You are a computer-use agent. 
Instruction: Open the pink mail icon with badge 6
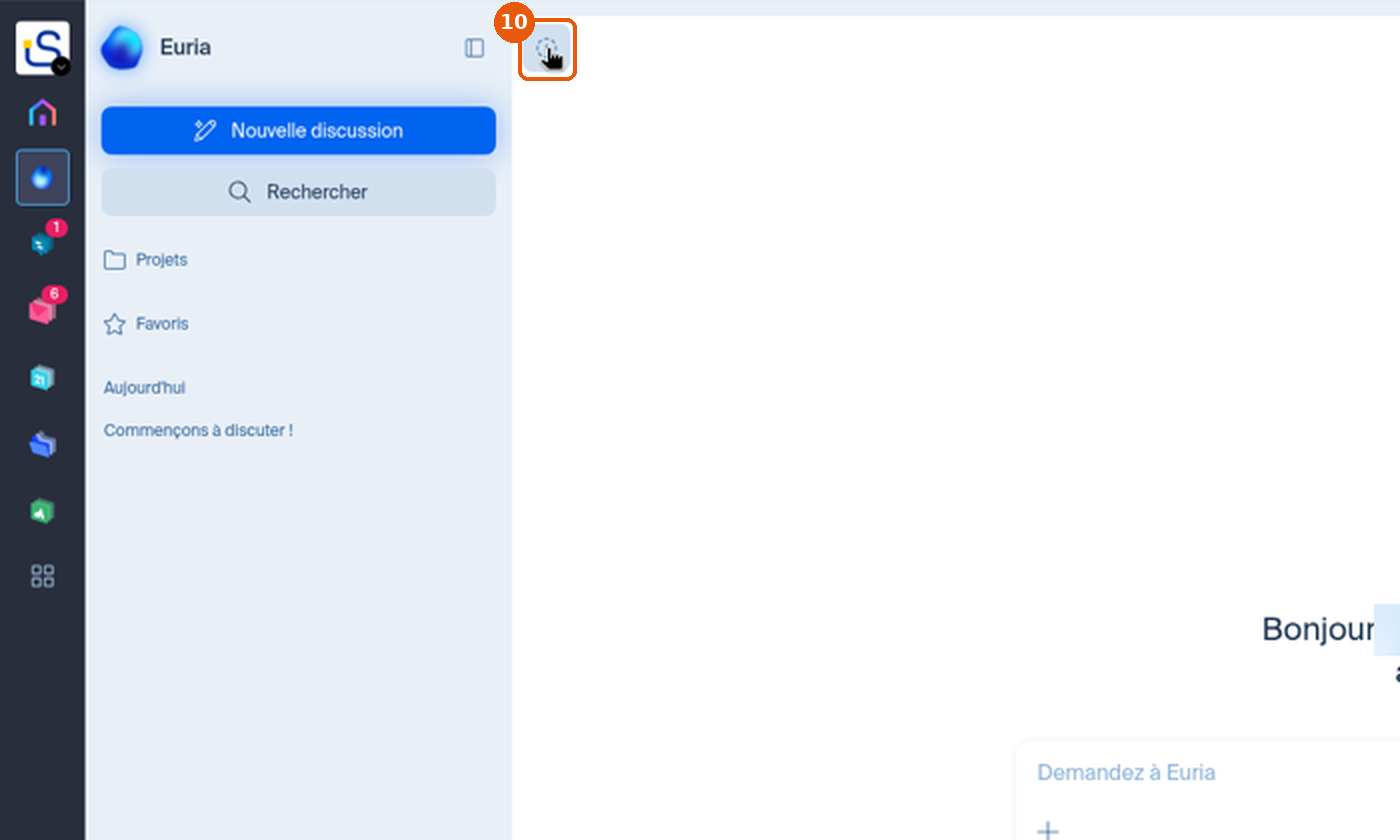tap(42, 310)
